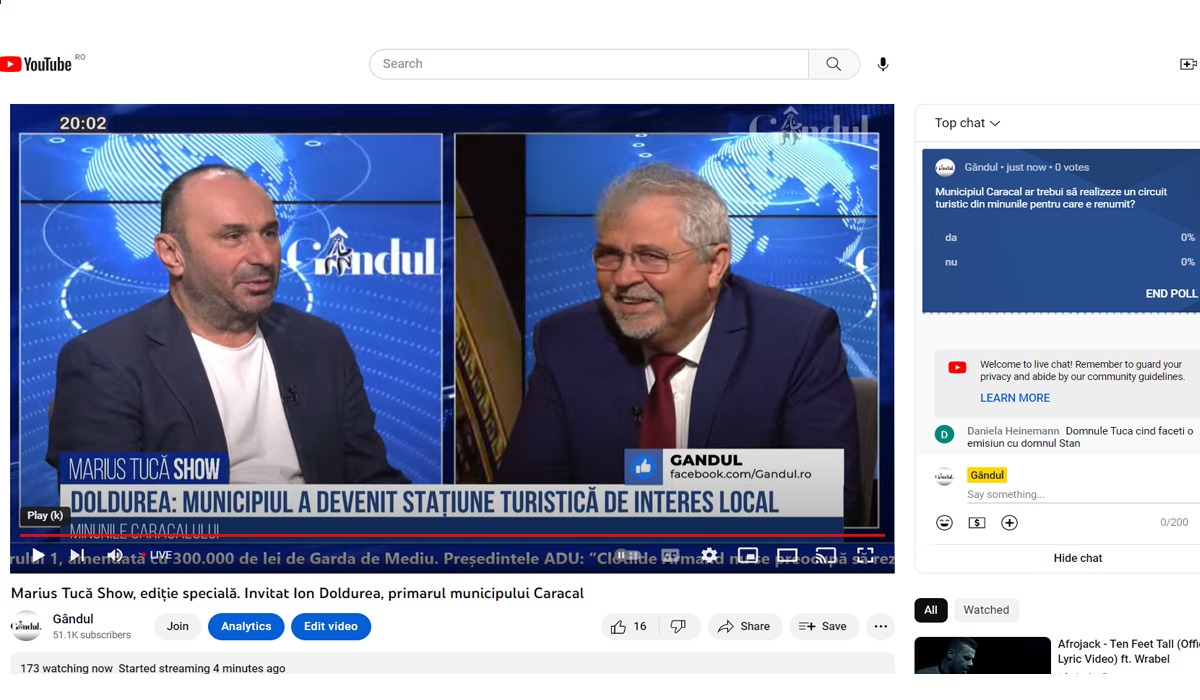Go to the YouTube home logo
This screenshot has width=1200, height=700.
click(36, 64)
